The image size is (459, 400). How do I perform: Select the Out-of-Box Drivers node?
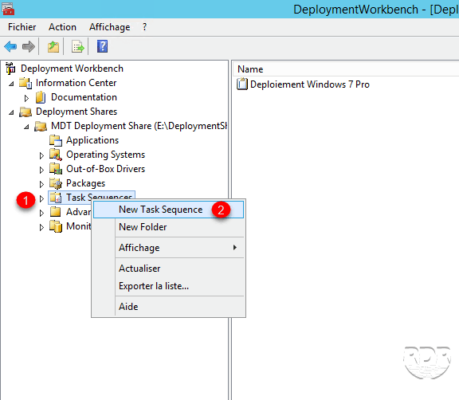click(x=105, y=169)
